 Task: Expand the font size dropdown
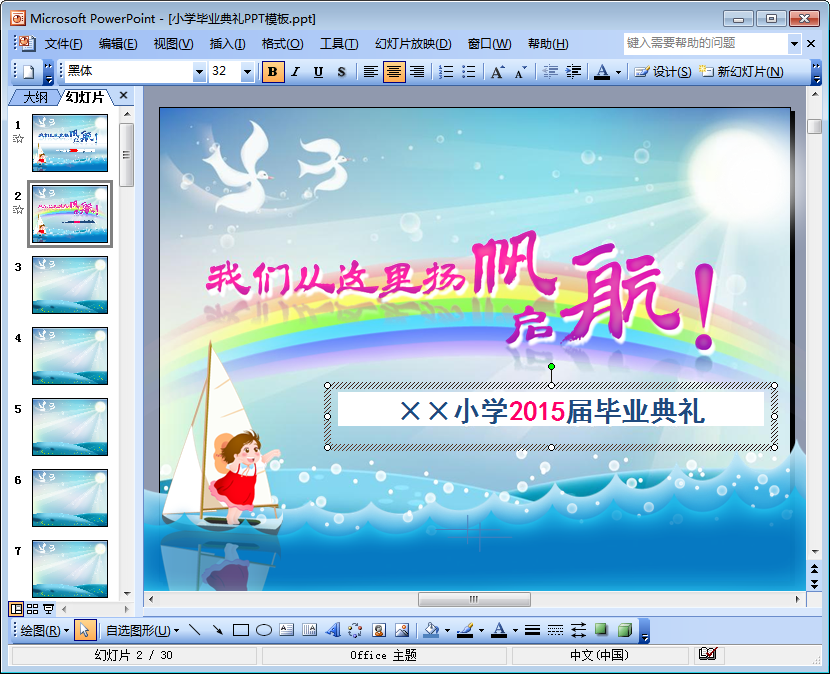coord(247,72)
